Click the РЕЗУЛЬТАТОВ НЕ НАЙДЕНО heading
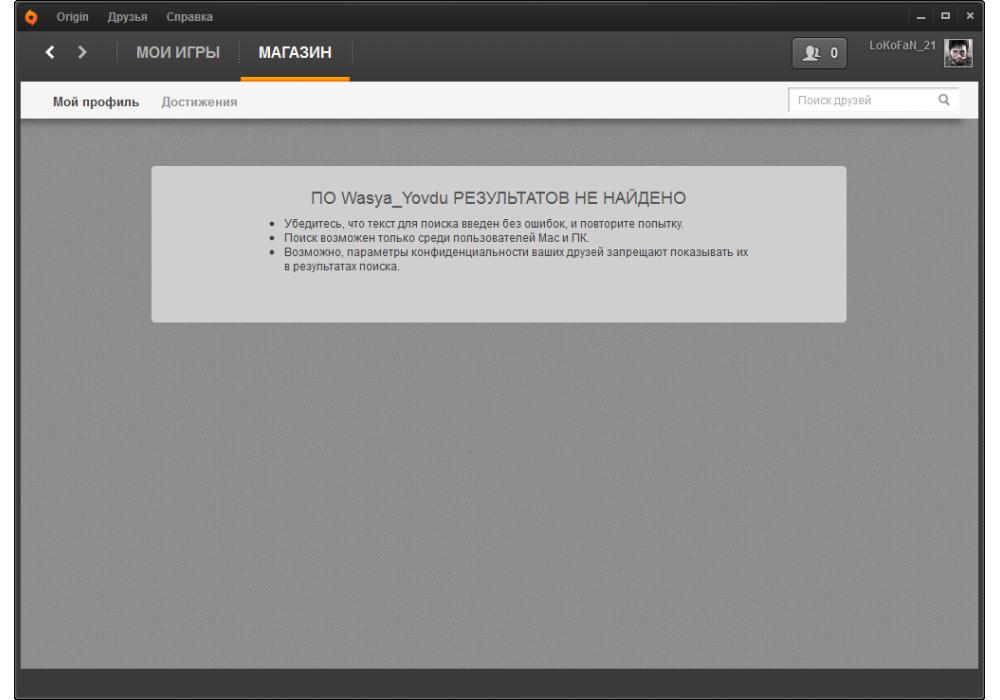1000x700 pixels. click(498, 196)
